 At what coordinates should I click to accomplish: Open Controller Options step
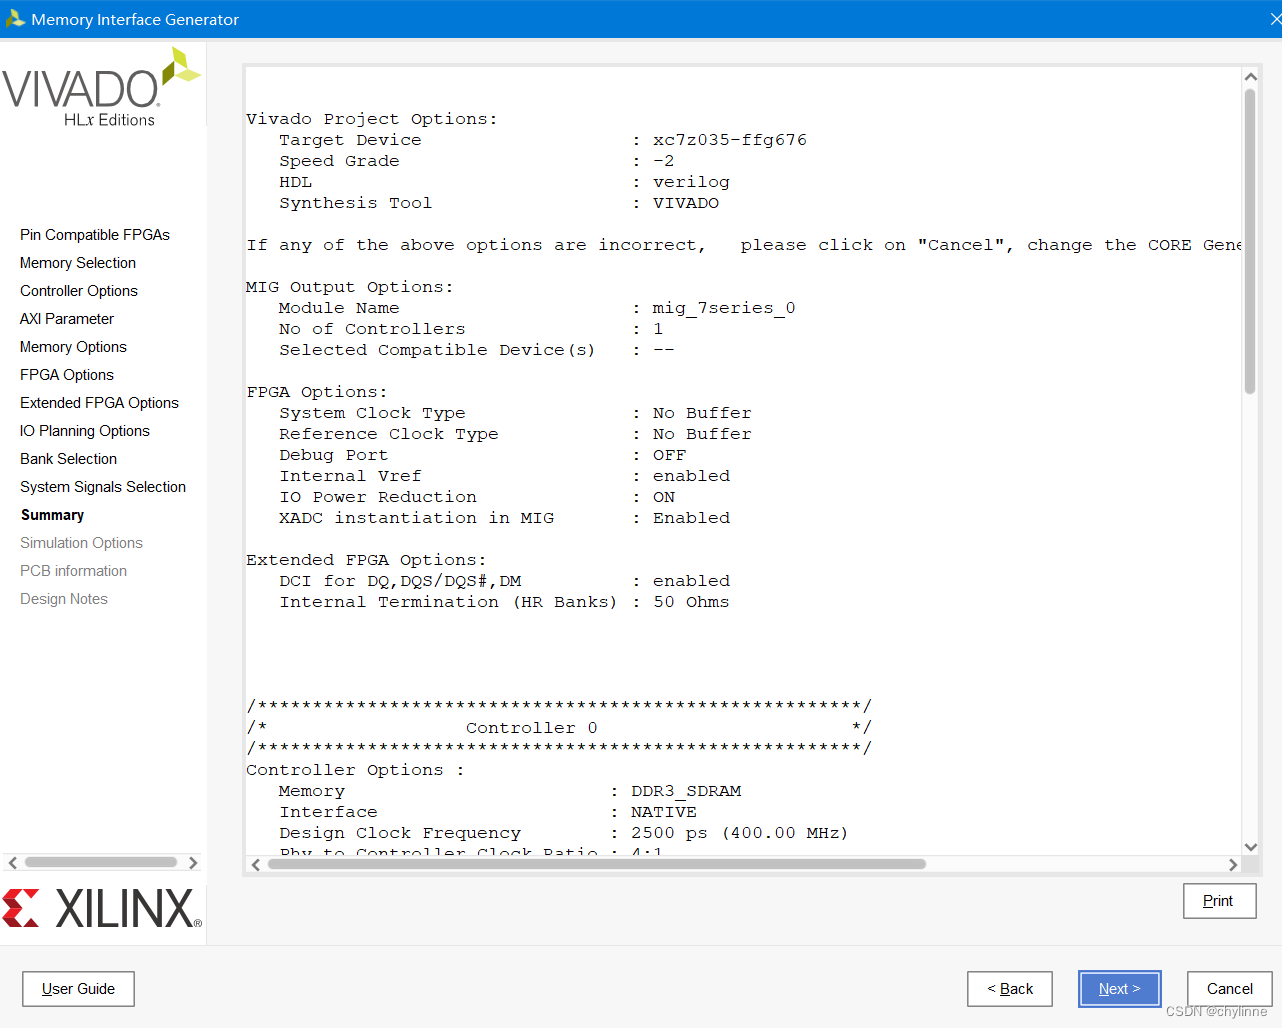point(79,291)
